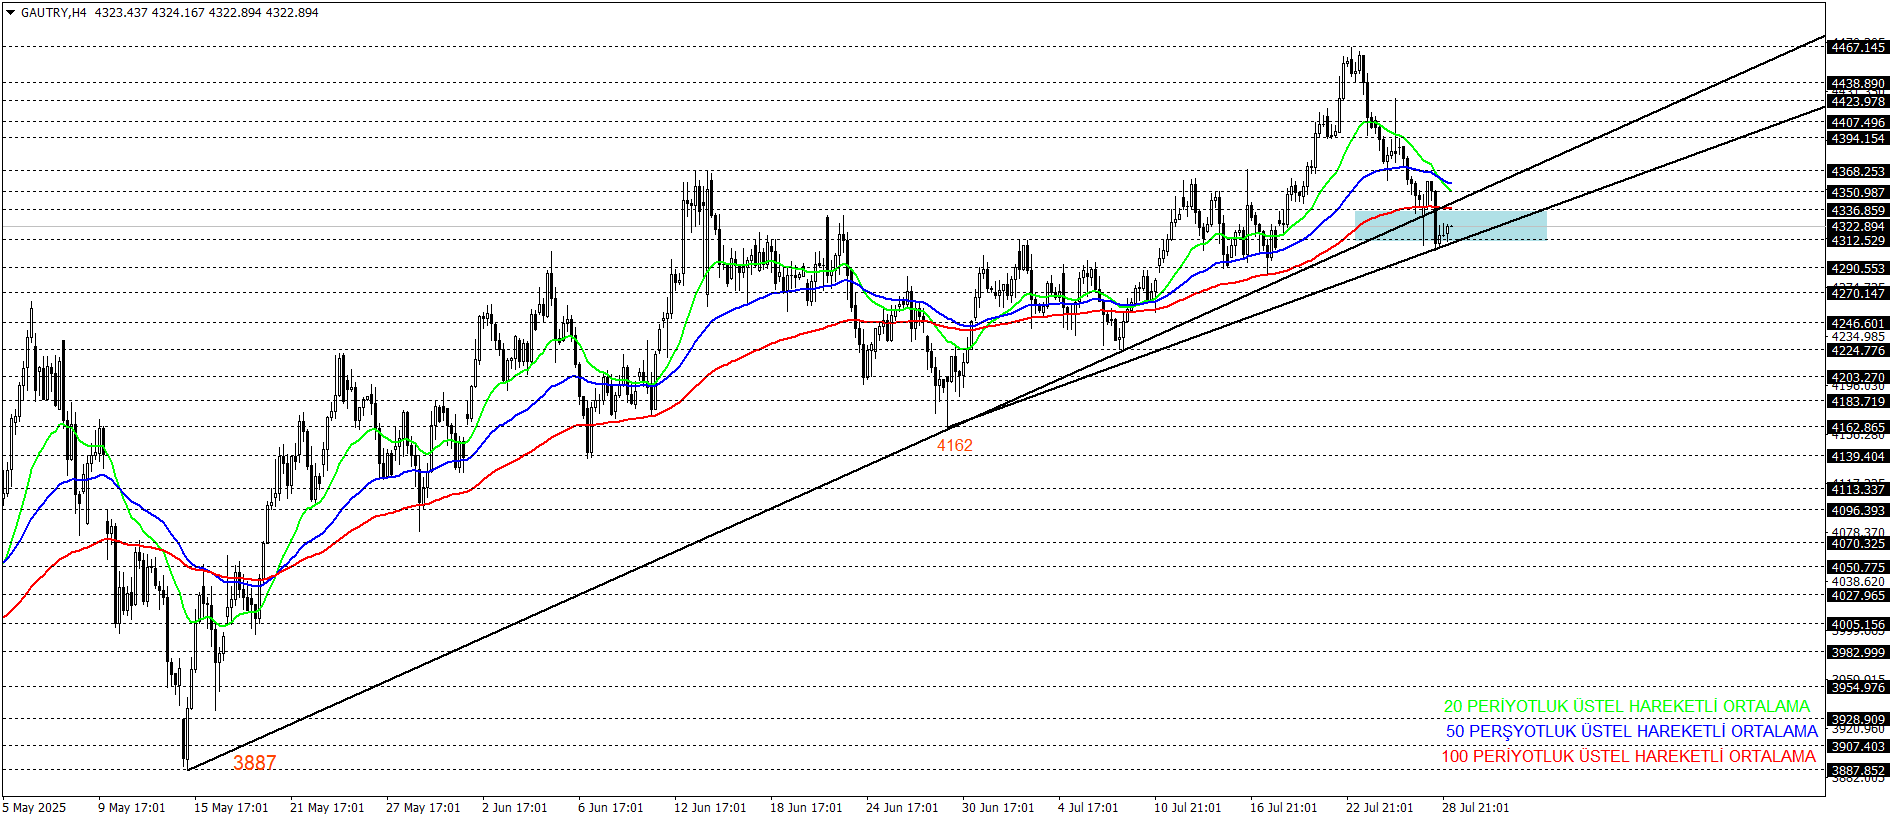This screenshot has width=1896, height=820.
Task: Click the 4467.145 price level label
Action: (1858, 47)
